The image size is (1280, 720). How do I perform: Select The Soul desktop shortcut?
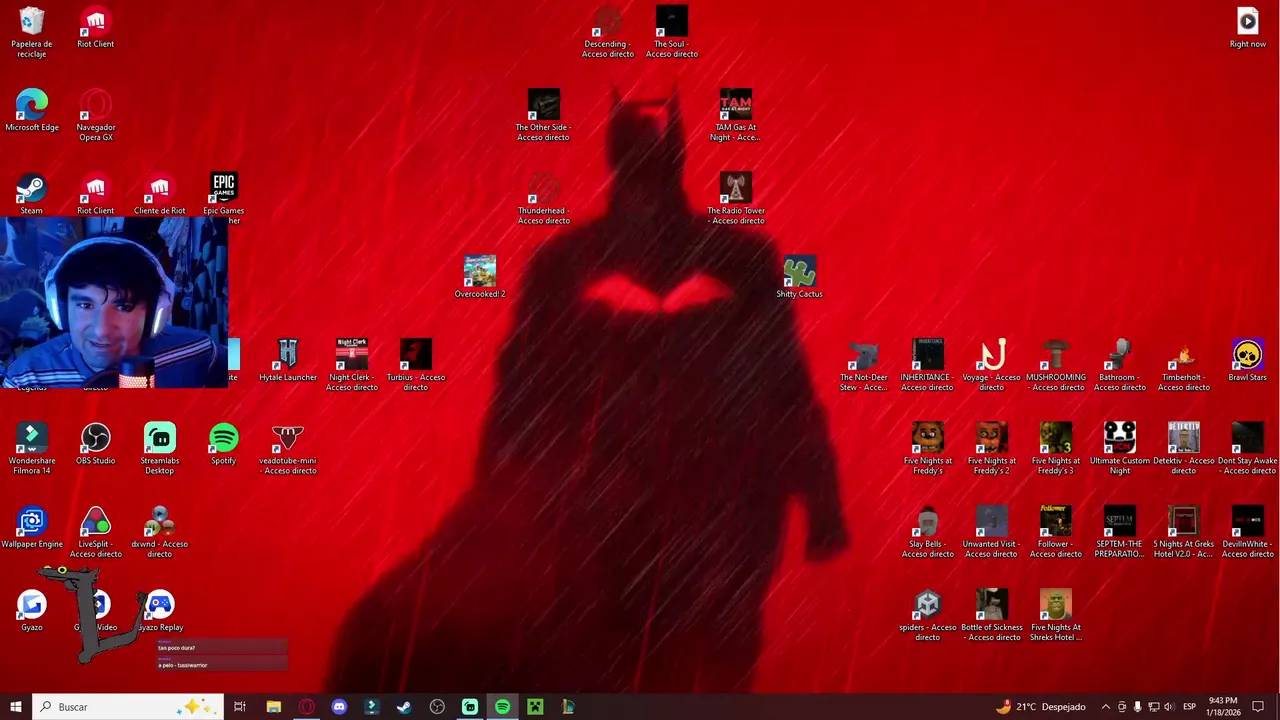point(672,33)
